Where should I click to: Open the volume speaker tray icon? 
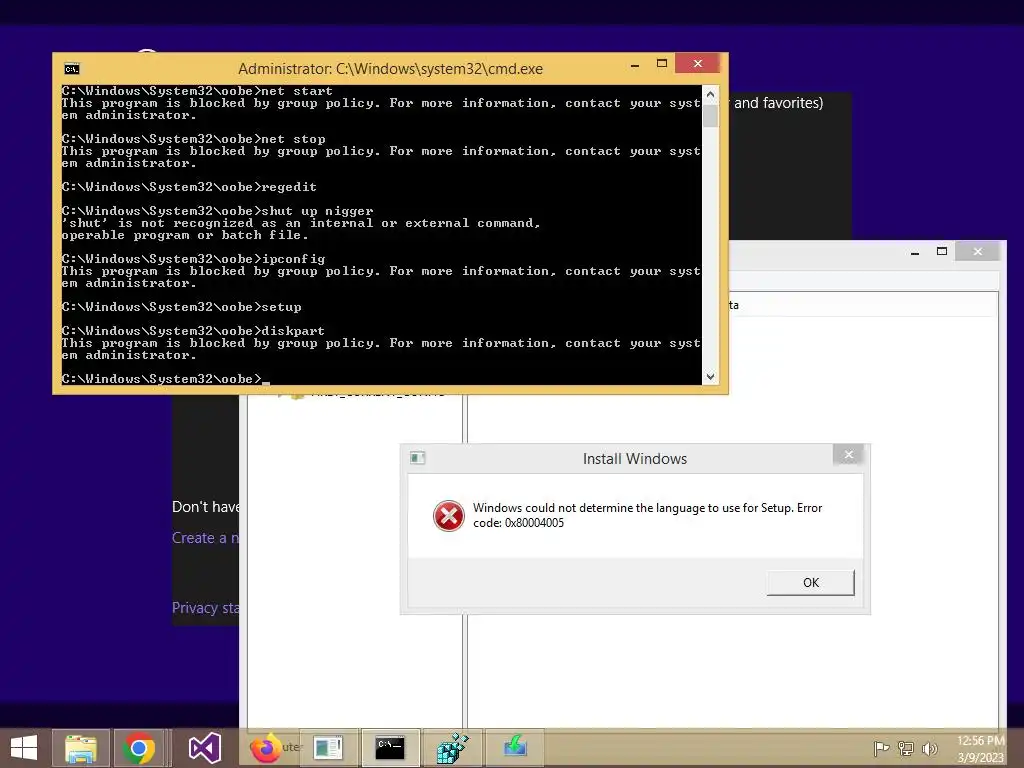pyautogui.click(x=930, y=748)
